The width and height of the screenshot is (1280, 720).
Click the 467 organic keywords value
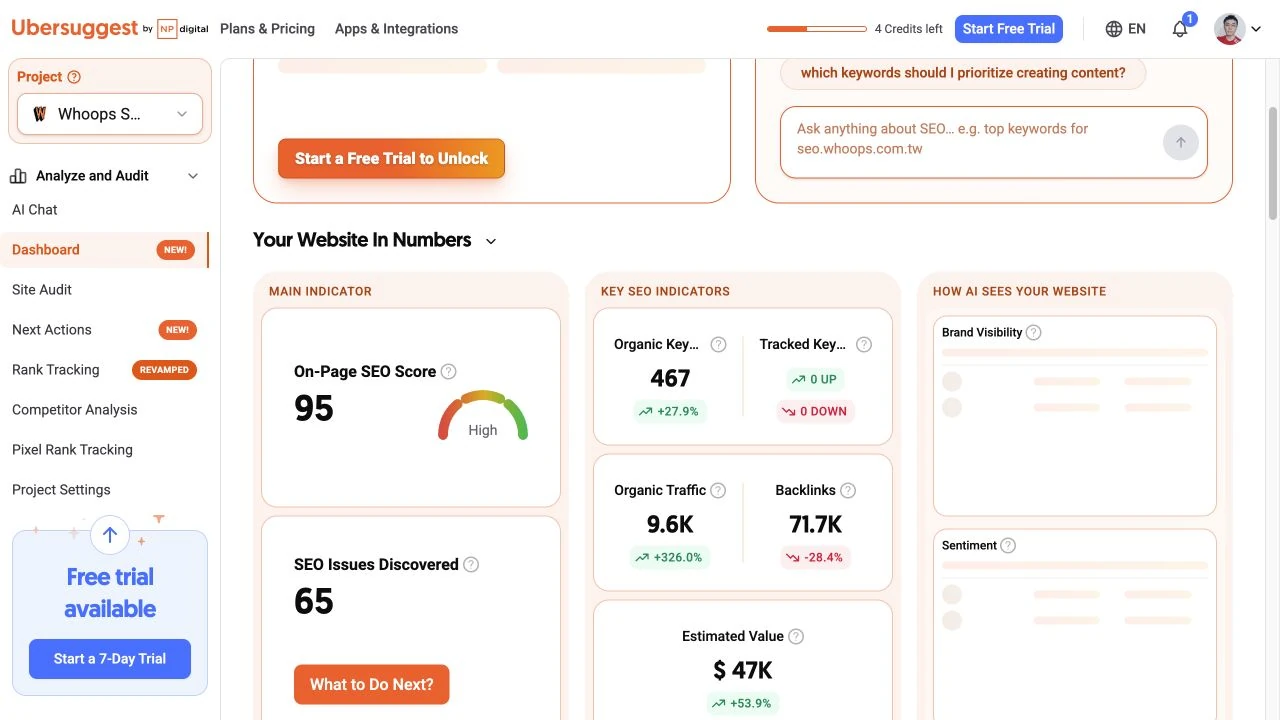(x=670, y=378)
